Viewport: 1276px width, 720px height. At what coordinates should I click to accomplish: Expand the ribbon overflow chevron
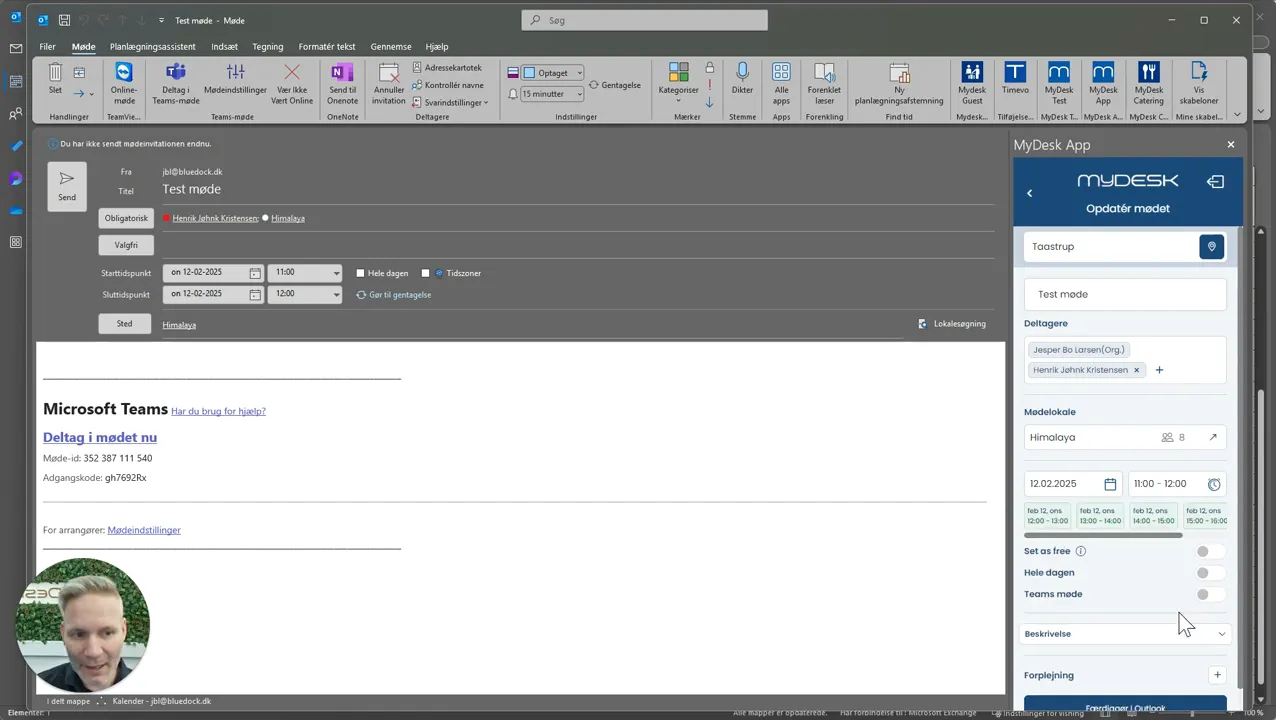point(1237,113)
